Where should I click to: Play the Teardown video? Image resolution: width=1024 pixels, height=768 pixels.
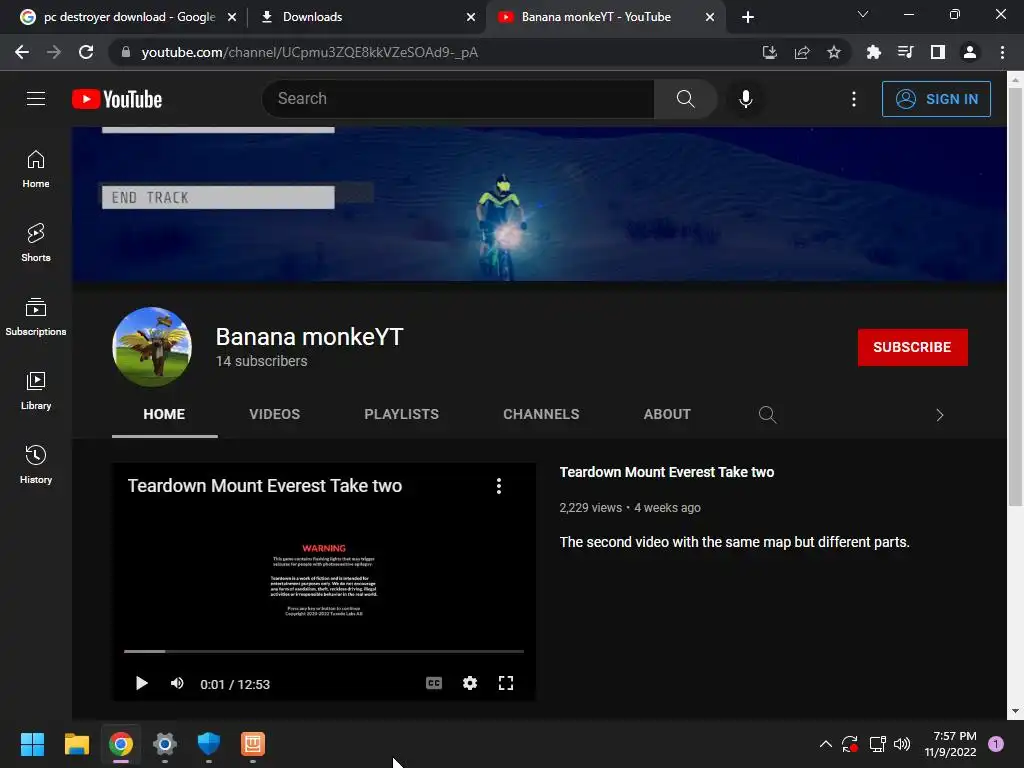pyautogui.click(x=141, y=683)
